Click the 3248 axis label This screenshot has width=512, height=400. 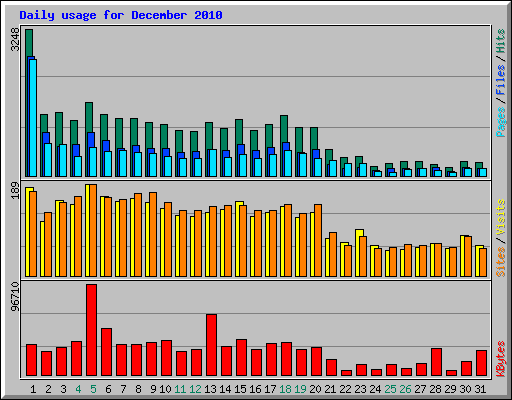point(16,39)
